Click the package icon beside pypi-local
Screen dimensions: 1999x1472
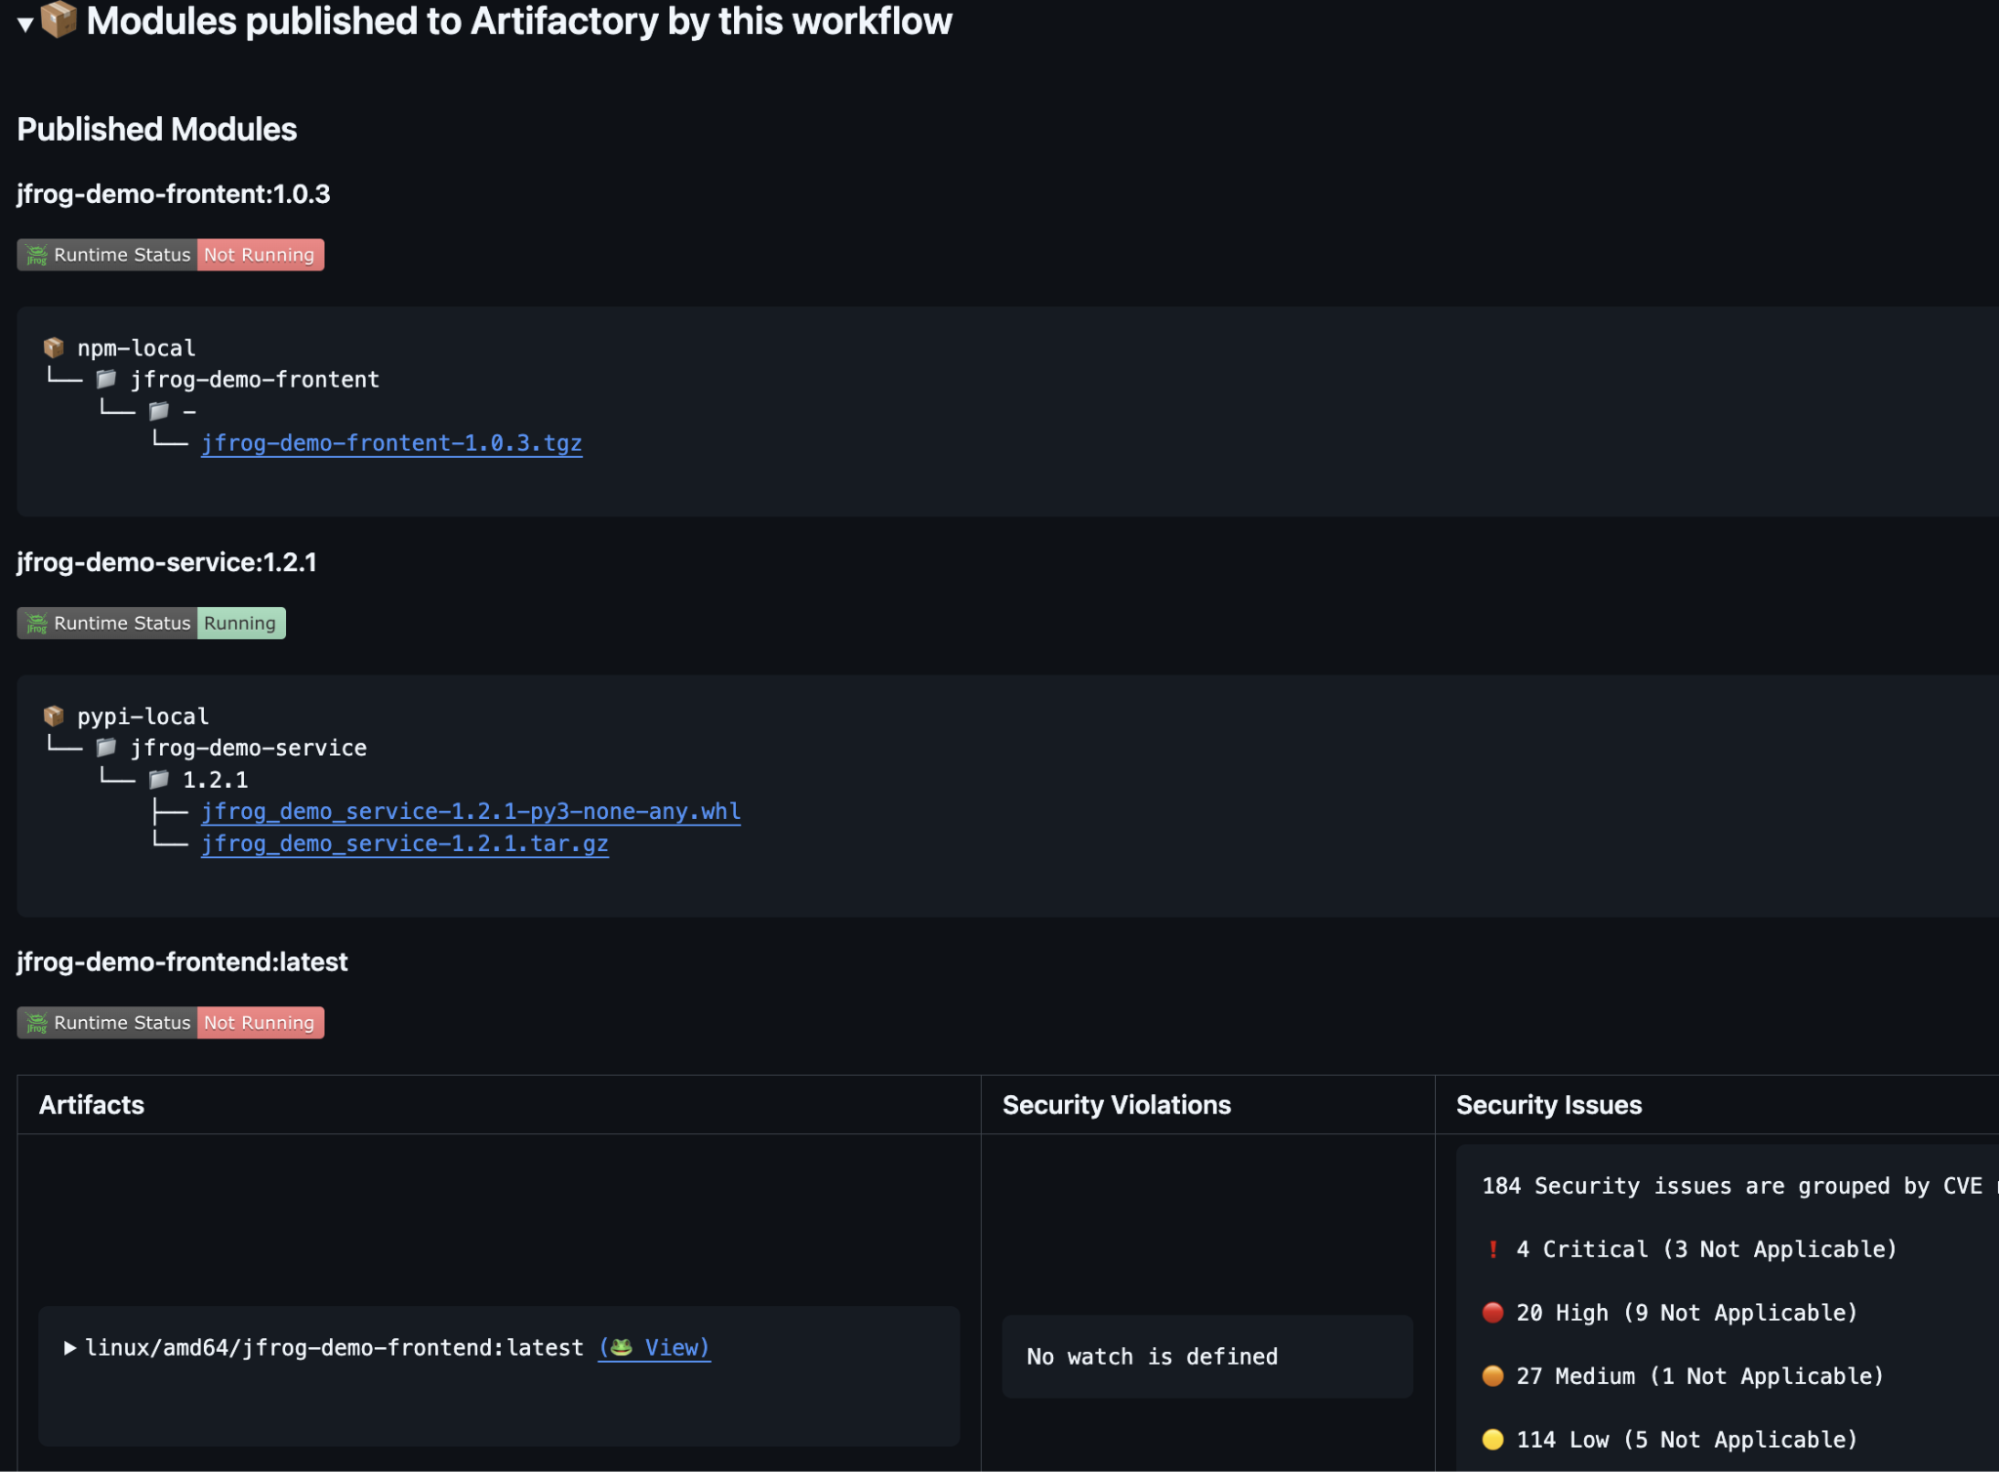52,715
